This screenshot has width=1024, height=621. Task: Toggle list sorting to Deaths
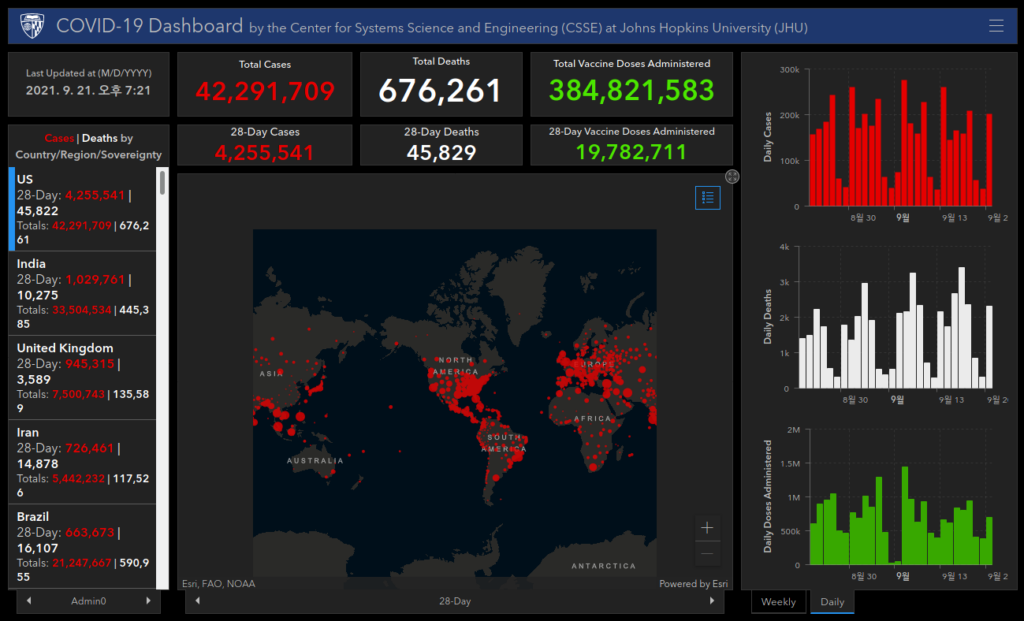[100, 138]
